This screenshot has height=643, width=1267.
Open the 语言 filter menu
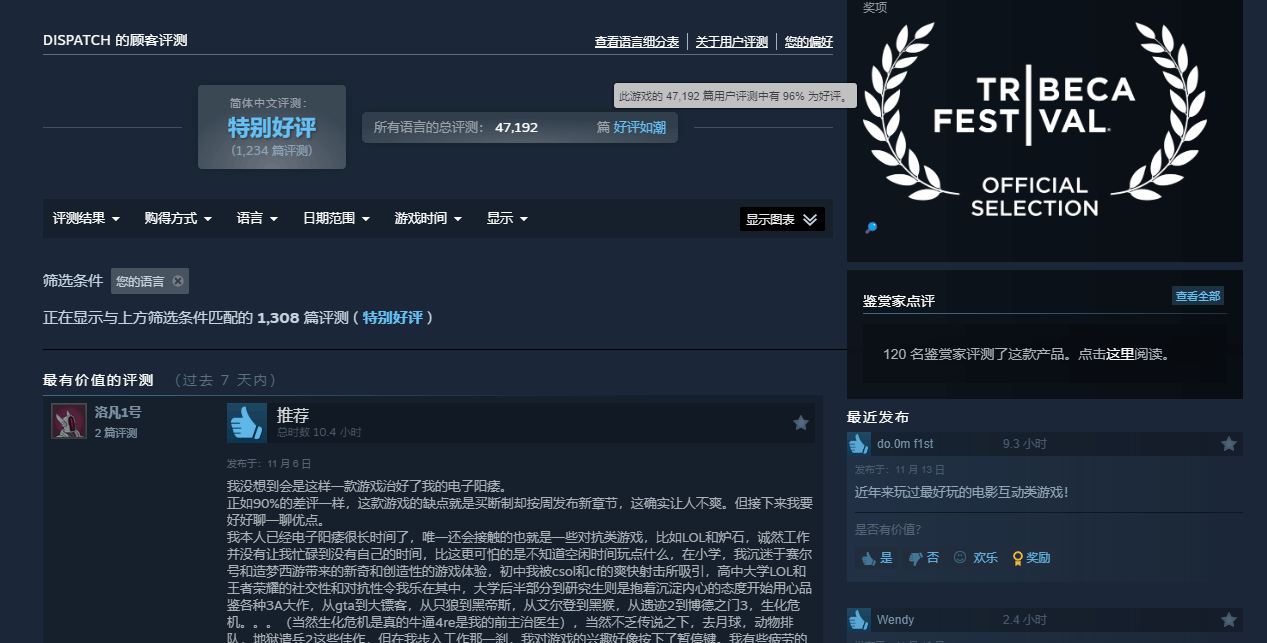257,218
